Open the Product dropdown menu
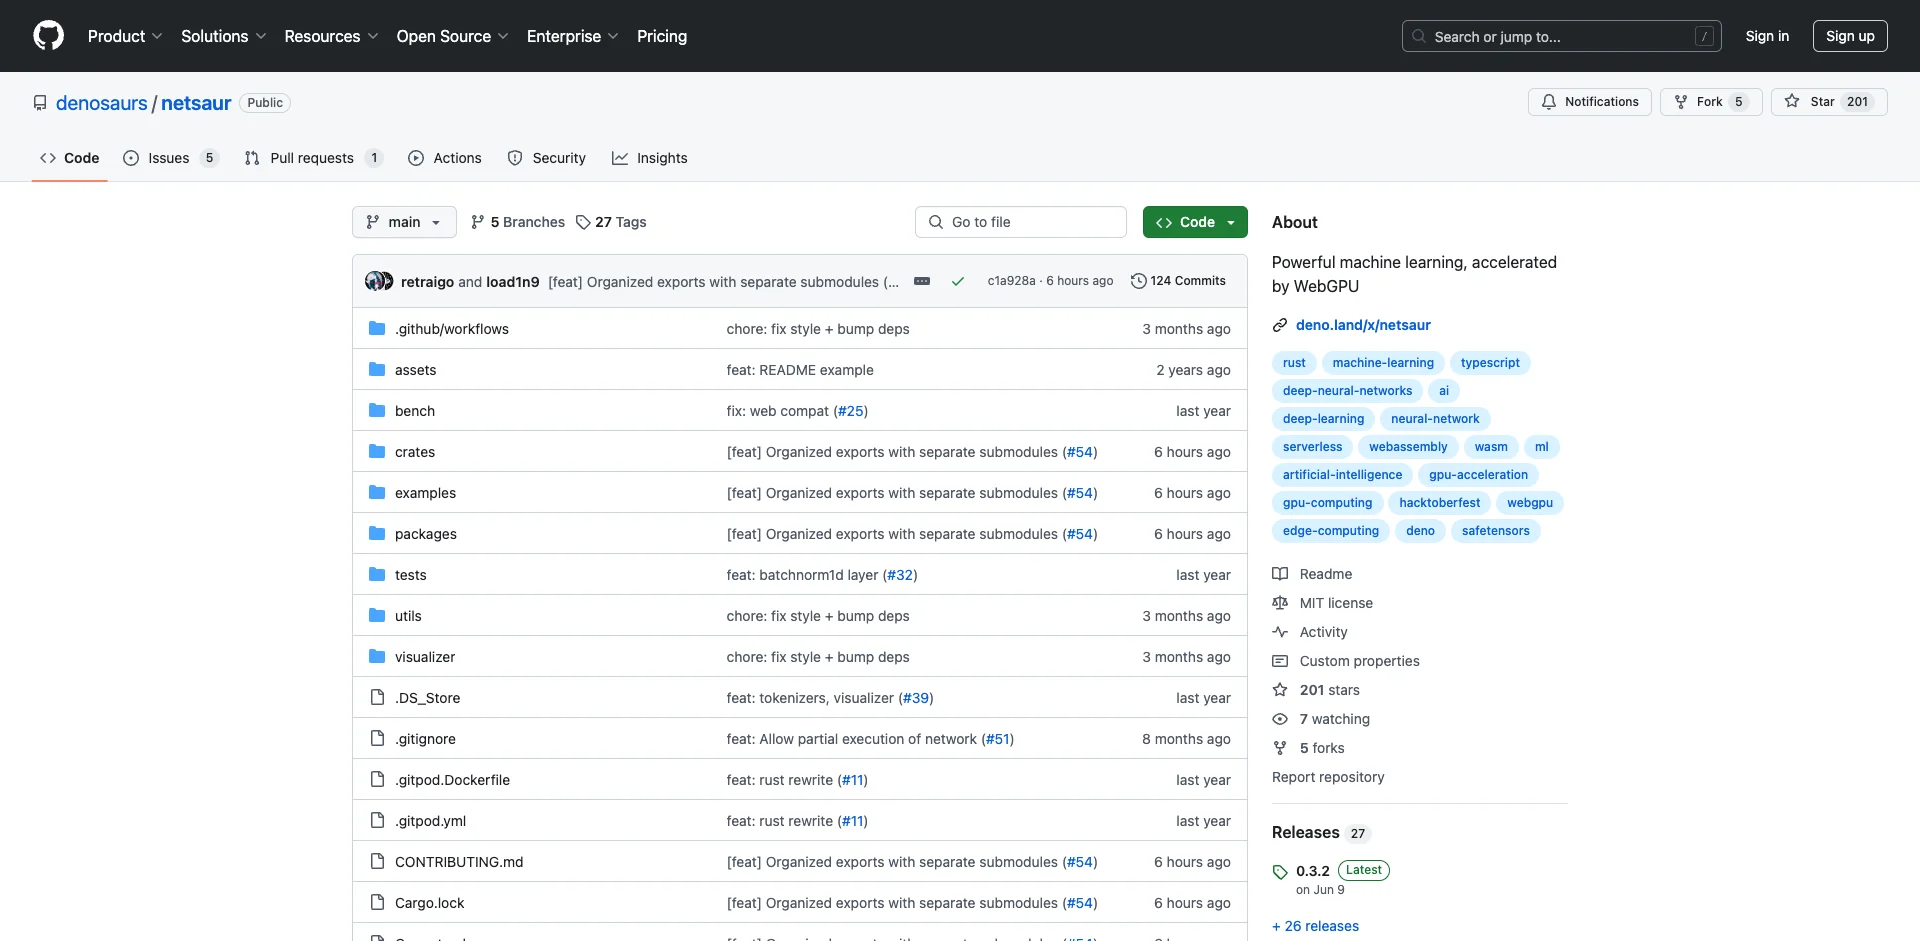The image size is (1920, 941). [125, 36]
